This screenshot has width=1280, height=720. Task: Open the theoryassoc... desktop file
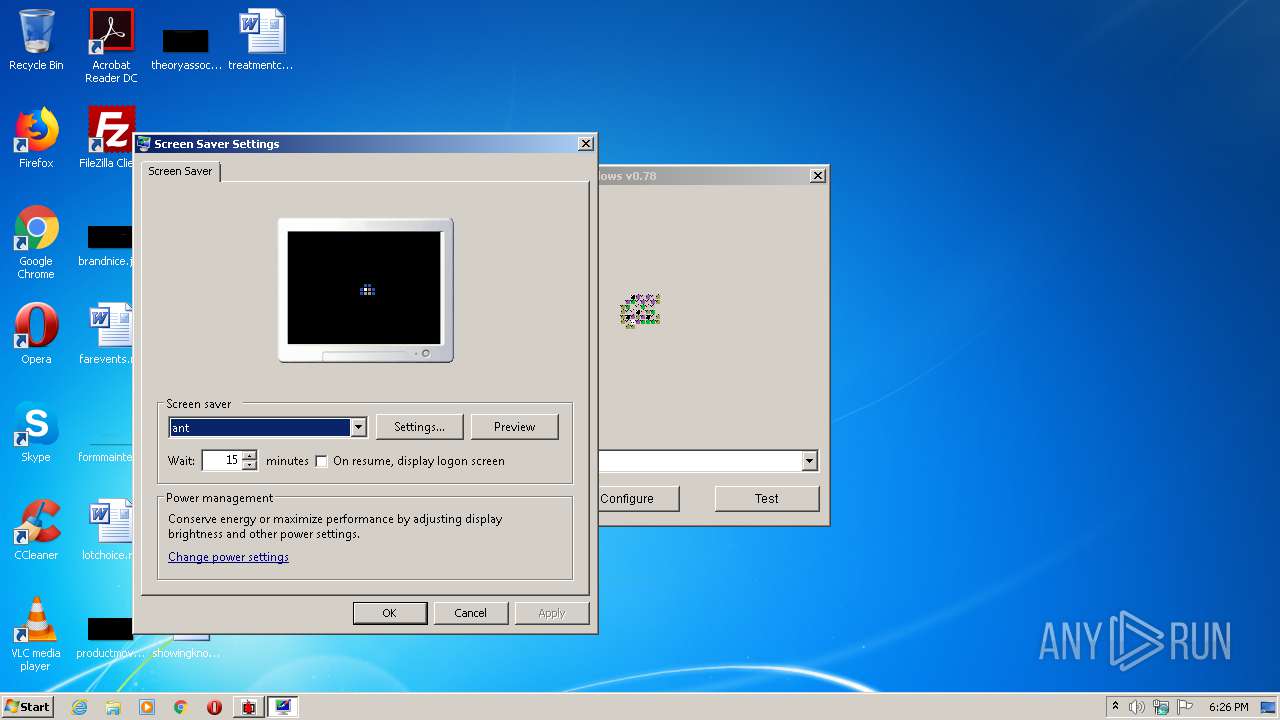tap(186, 46)
